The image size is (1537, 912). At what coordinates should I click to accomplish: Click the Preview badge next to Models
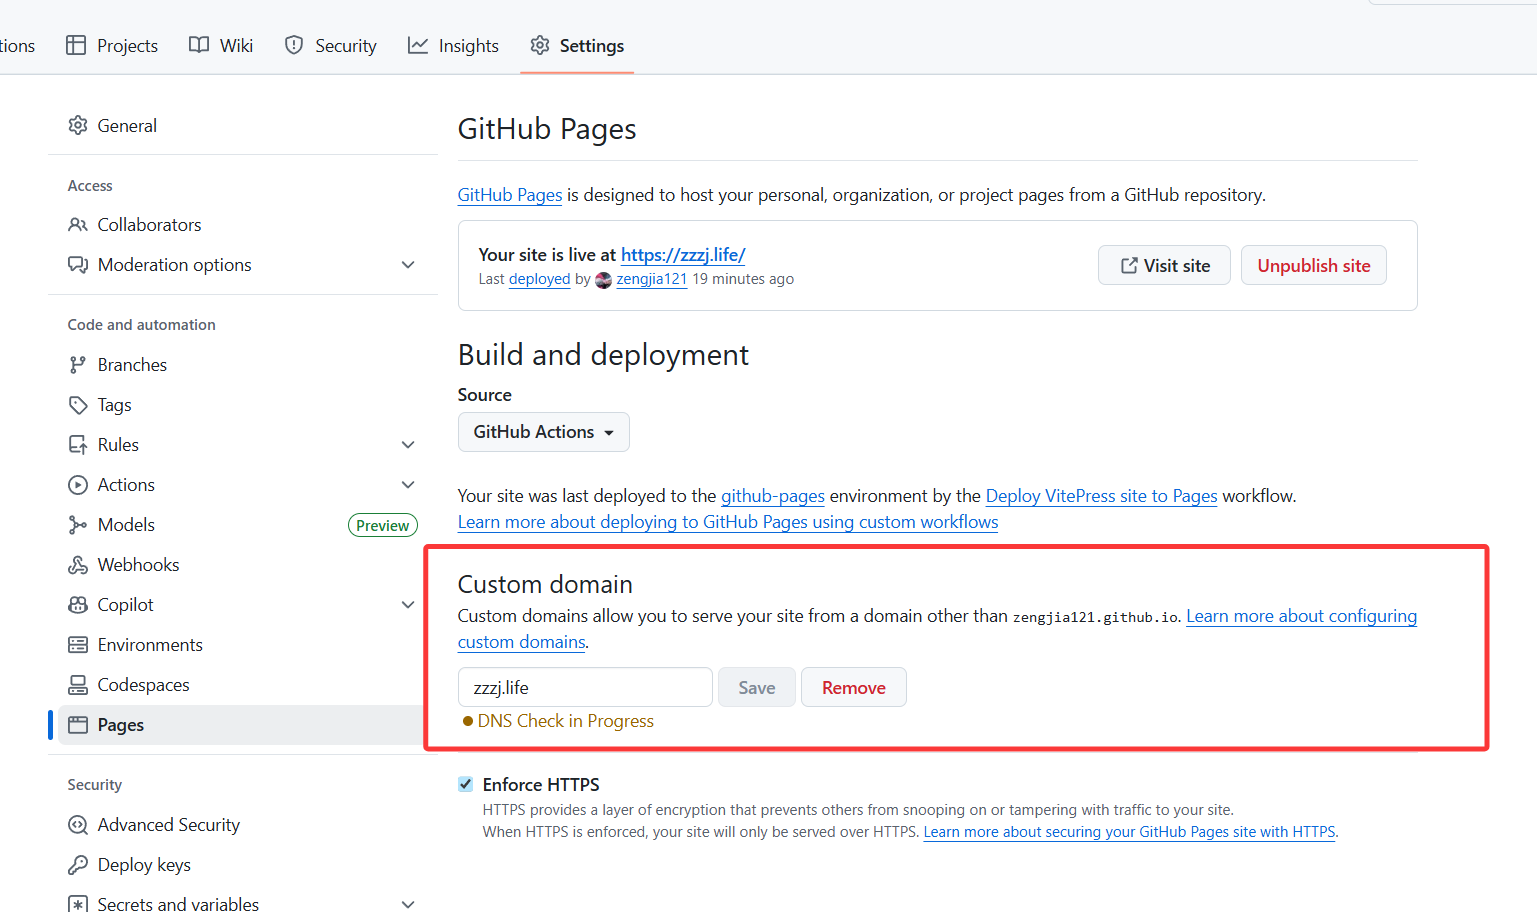(383, 525)
